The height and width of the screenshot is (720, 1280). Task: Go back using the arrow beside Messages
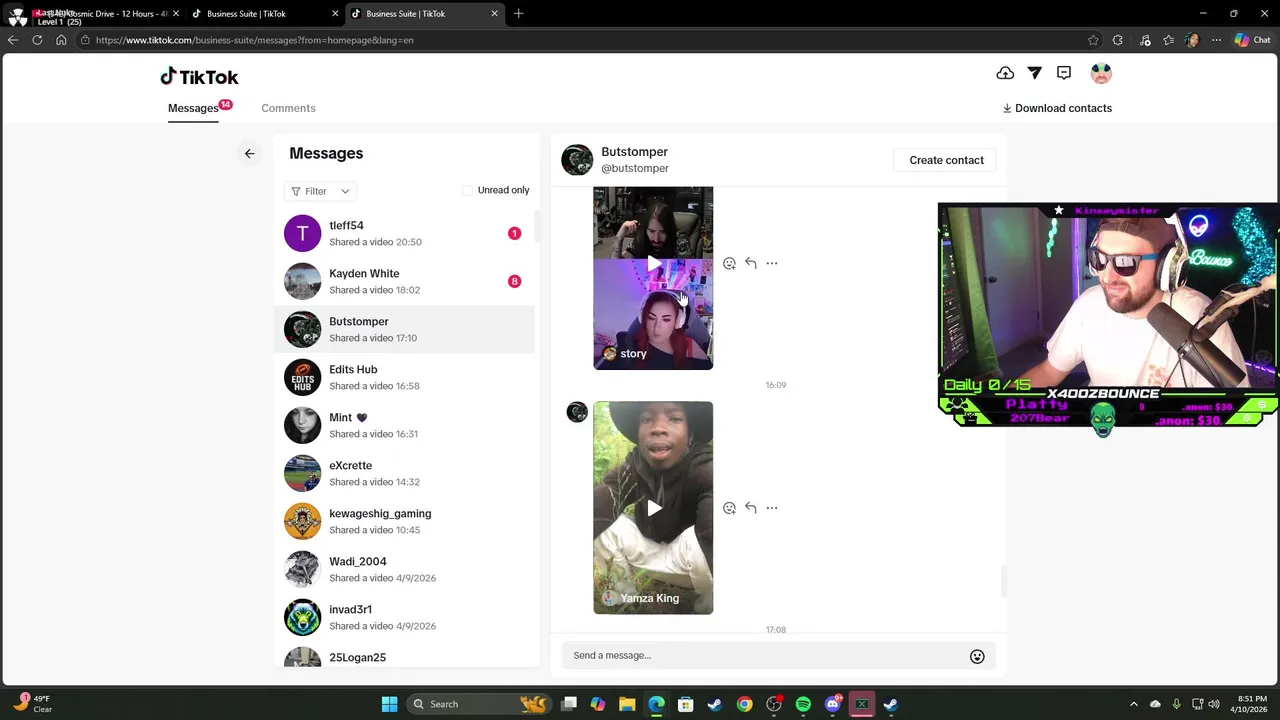click(x=250, y=153)
